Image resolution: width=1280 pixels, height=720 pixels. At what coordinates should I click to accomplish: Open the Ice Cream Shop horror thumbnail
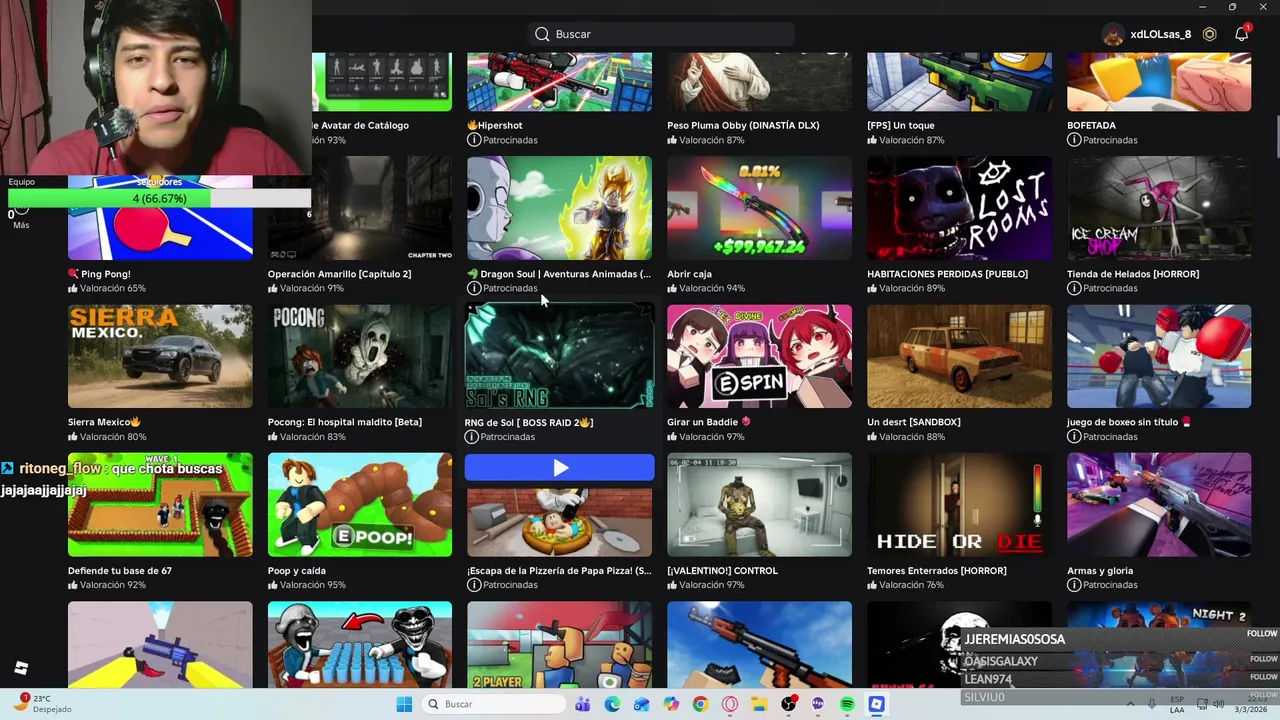click(x=1159, y=208)
